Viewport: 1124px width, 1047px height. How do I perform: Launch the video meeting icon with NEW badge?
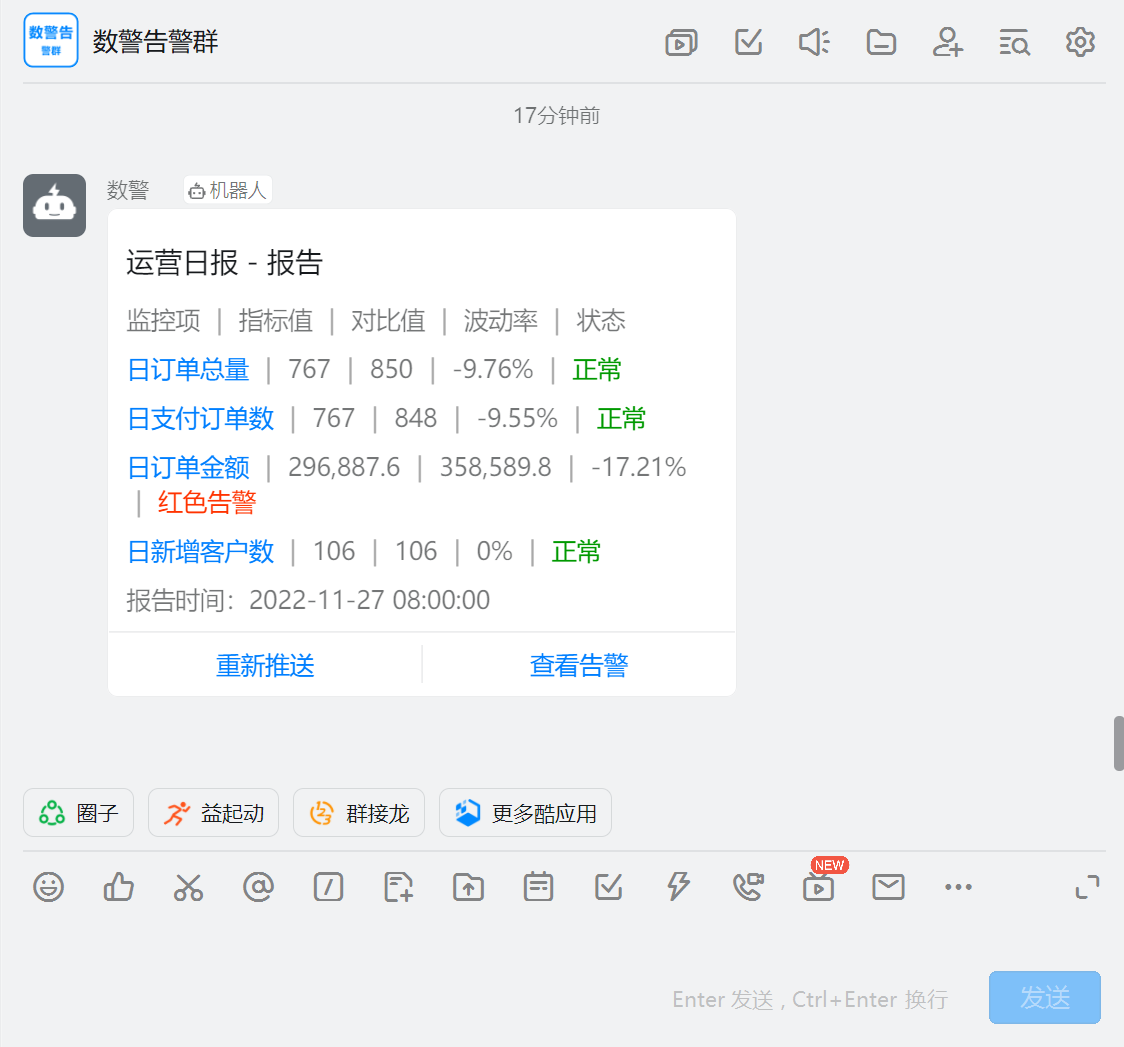pyautogui.click(x=818, y=887)
